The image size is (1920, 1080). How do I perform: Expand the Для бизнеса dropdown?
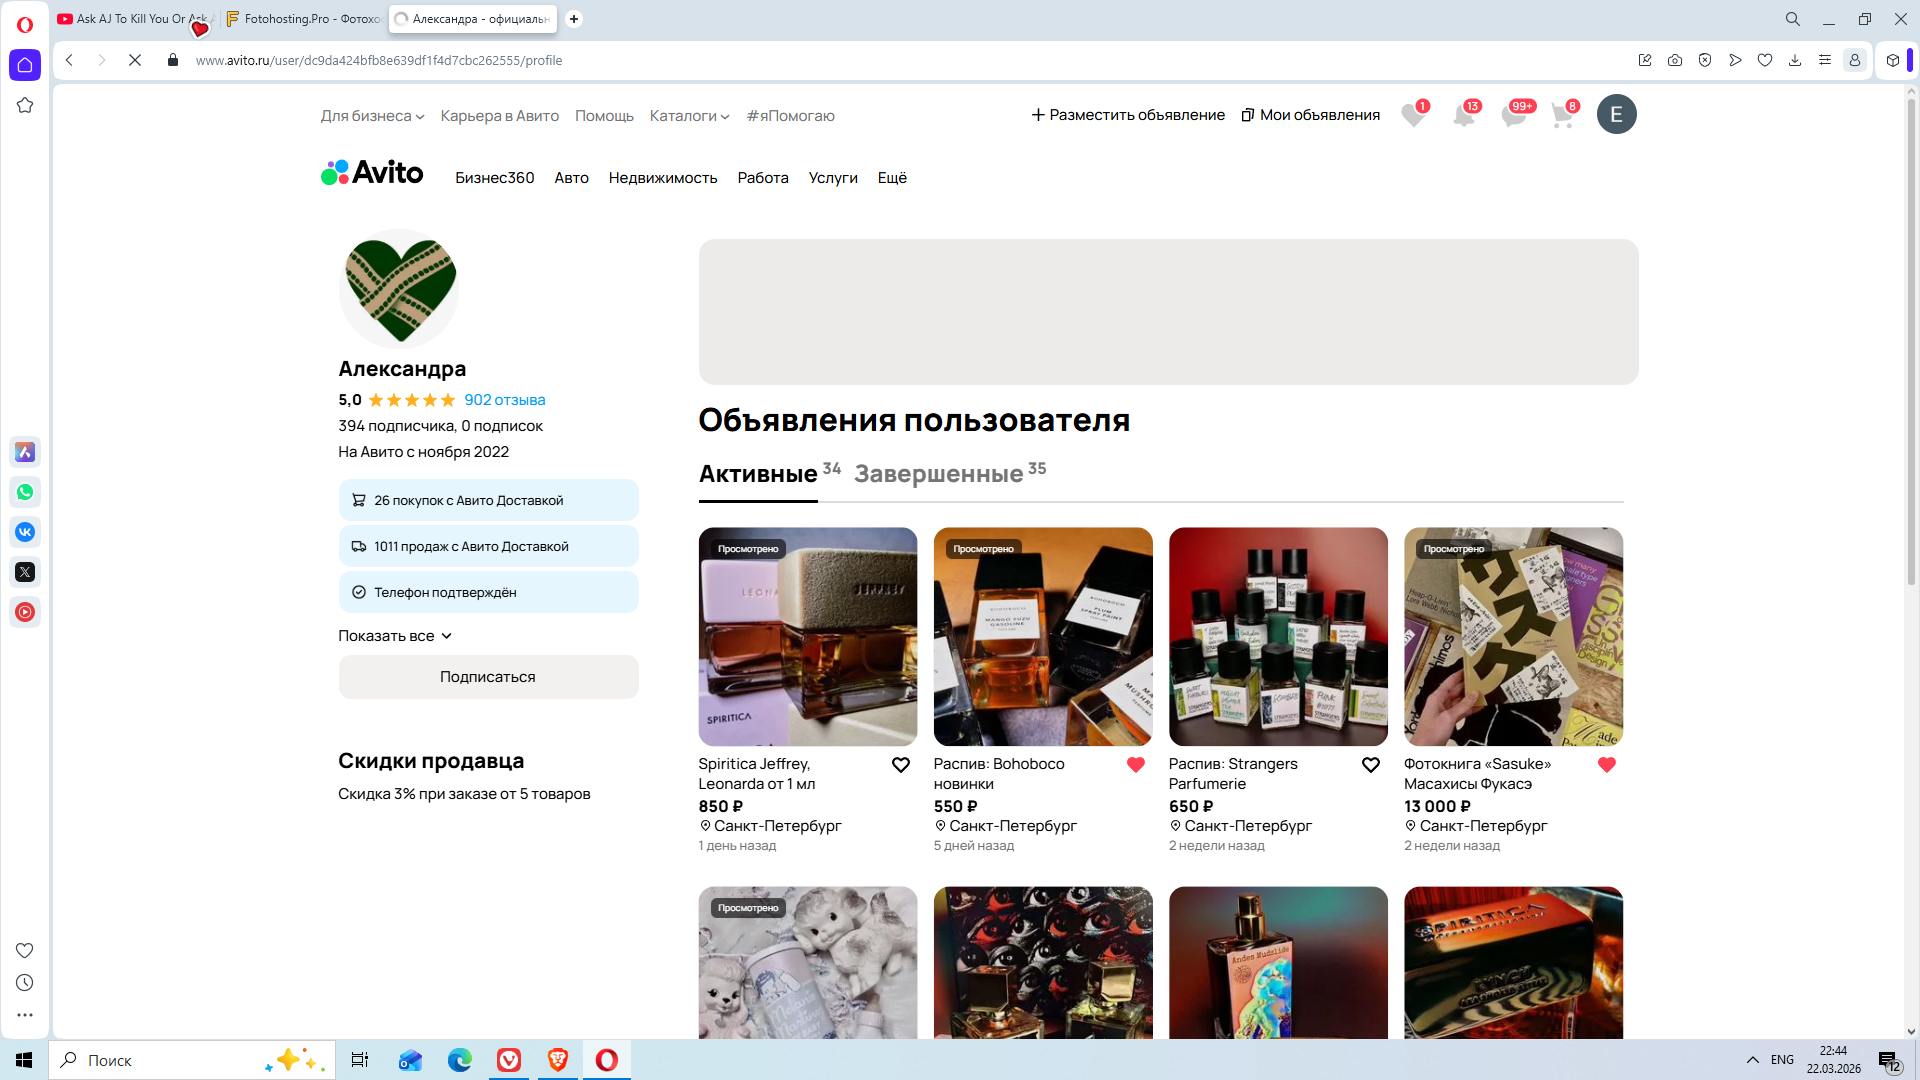tap(372, 116)
